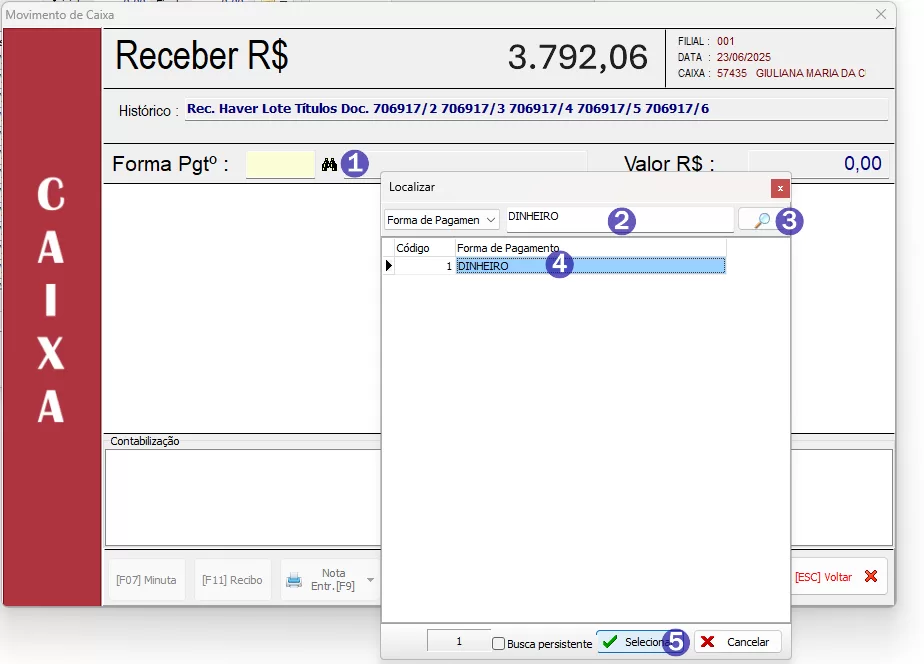Click the [F11] Recibo button
This screenshot has width=924, height=664.
[x=232, y=580]
